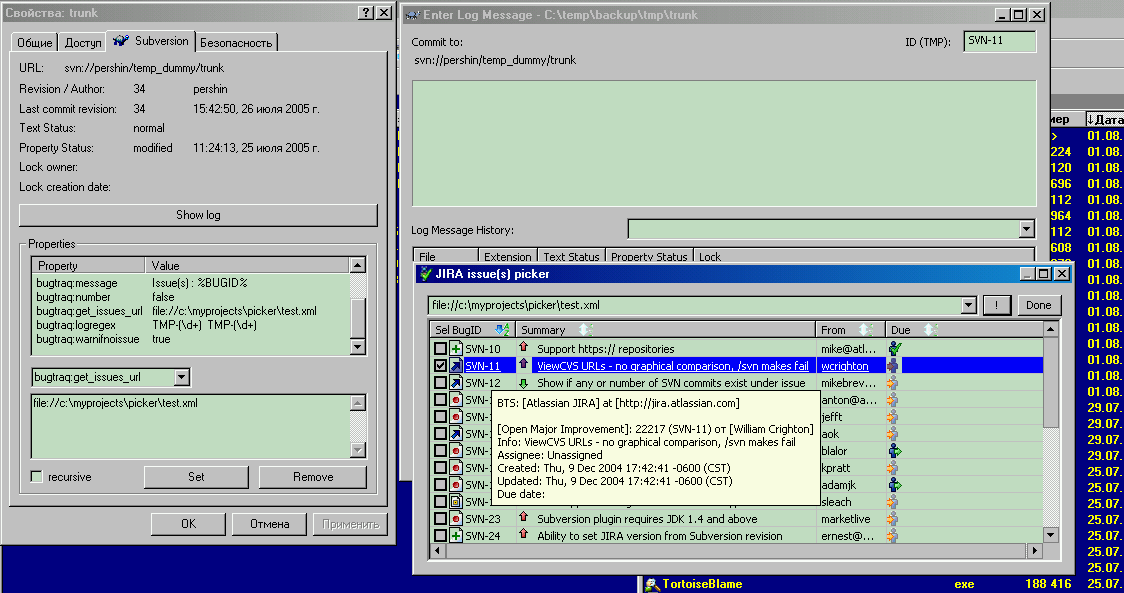Click Properties list scrollbar down arrow
This screenshot has height=593, width=1124.
click(358, 347)
